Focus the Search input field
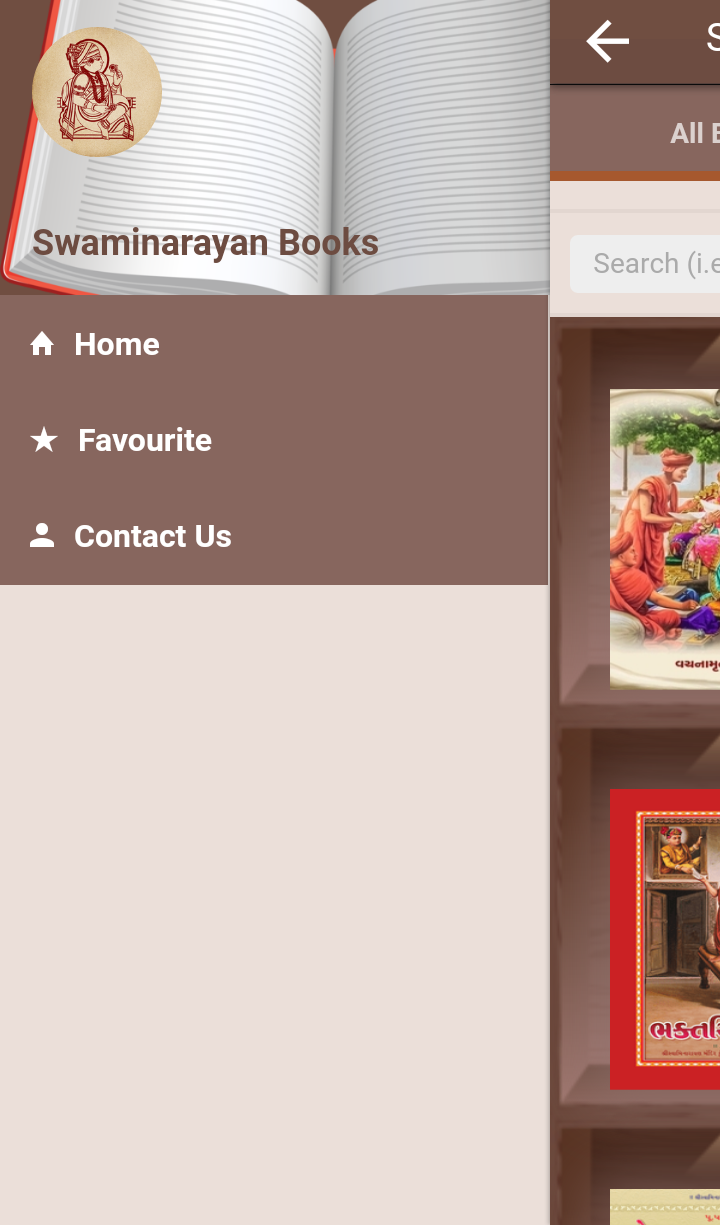 [x=645, y=264]
